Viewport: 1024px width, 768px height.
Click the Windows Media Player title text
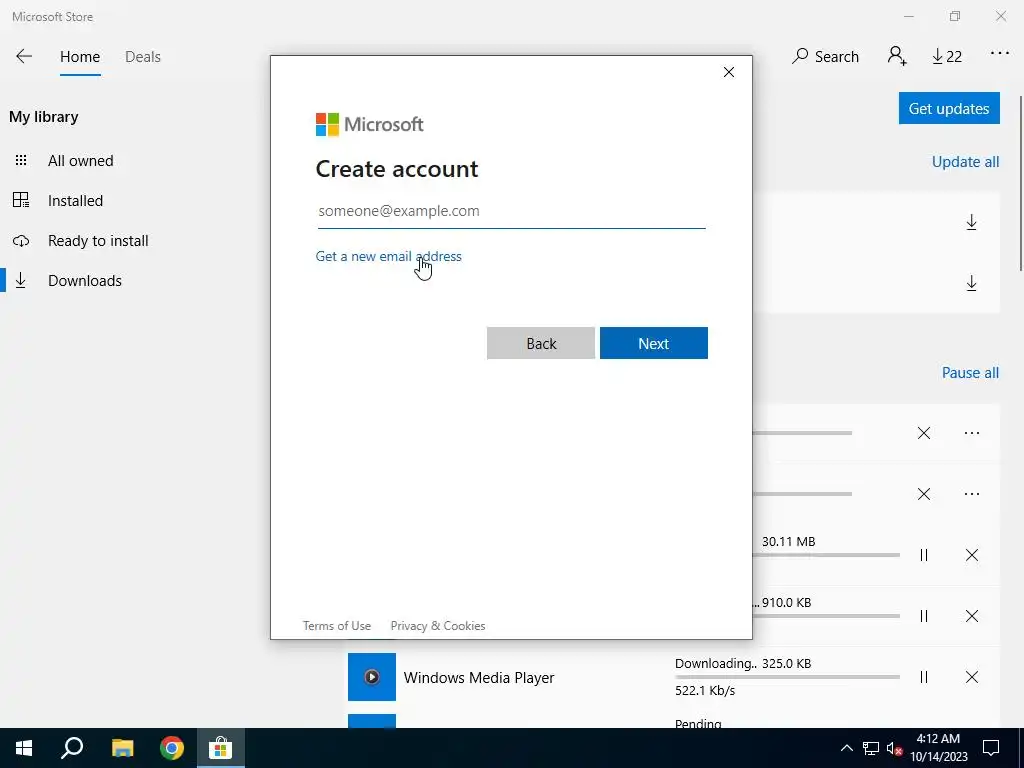click(x=479, y=678)
